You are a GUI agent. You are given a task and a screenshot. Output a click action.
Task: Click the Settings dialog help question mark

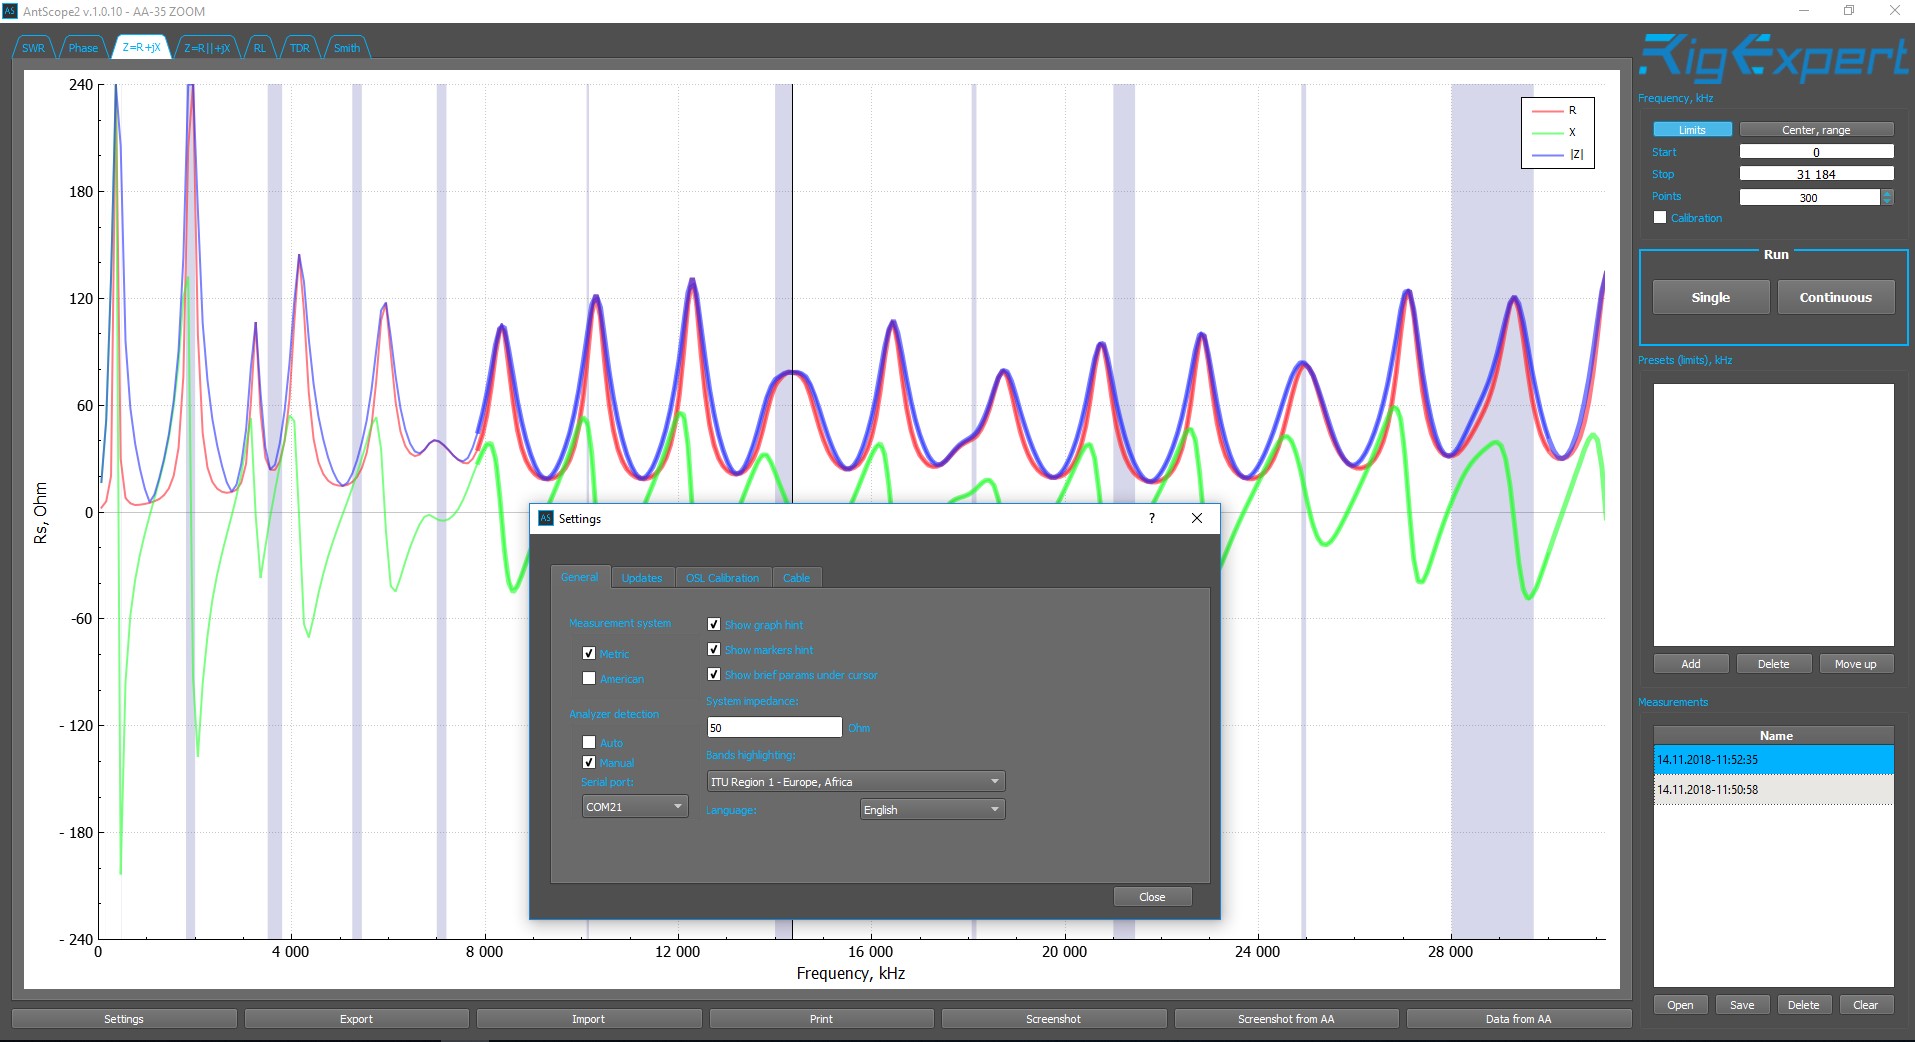tap(1151, 518)
